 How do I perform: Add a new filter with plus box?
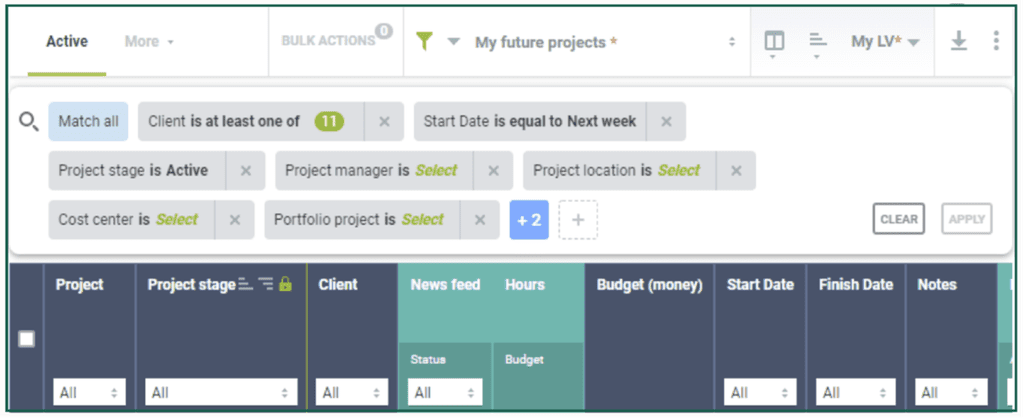coord(578,219)
